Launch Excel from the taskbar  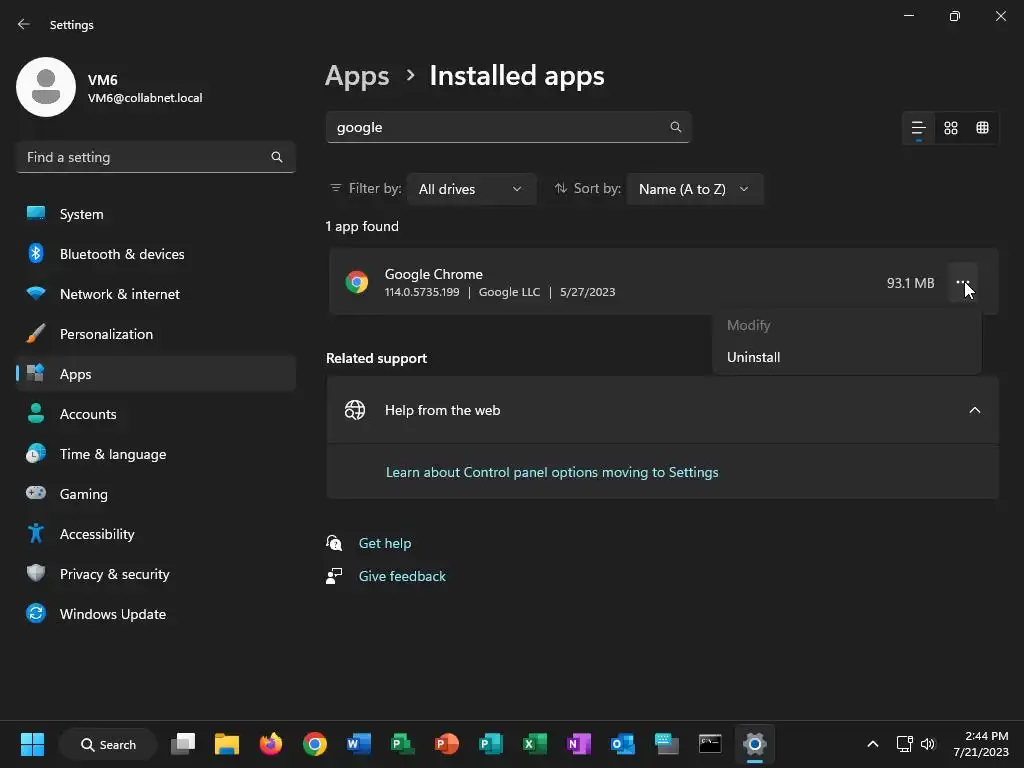535,744
